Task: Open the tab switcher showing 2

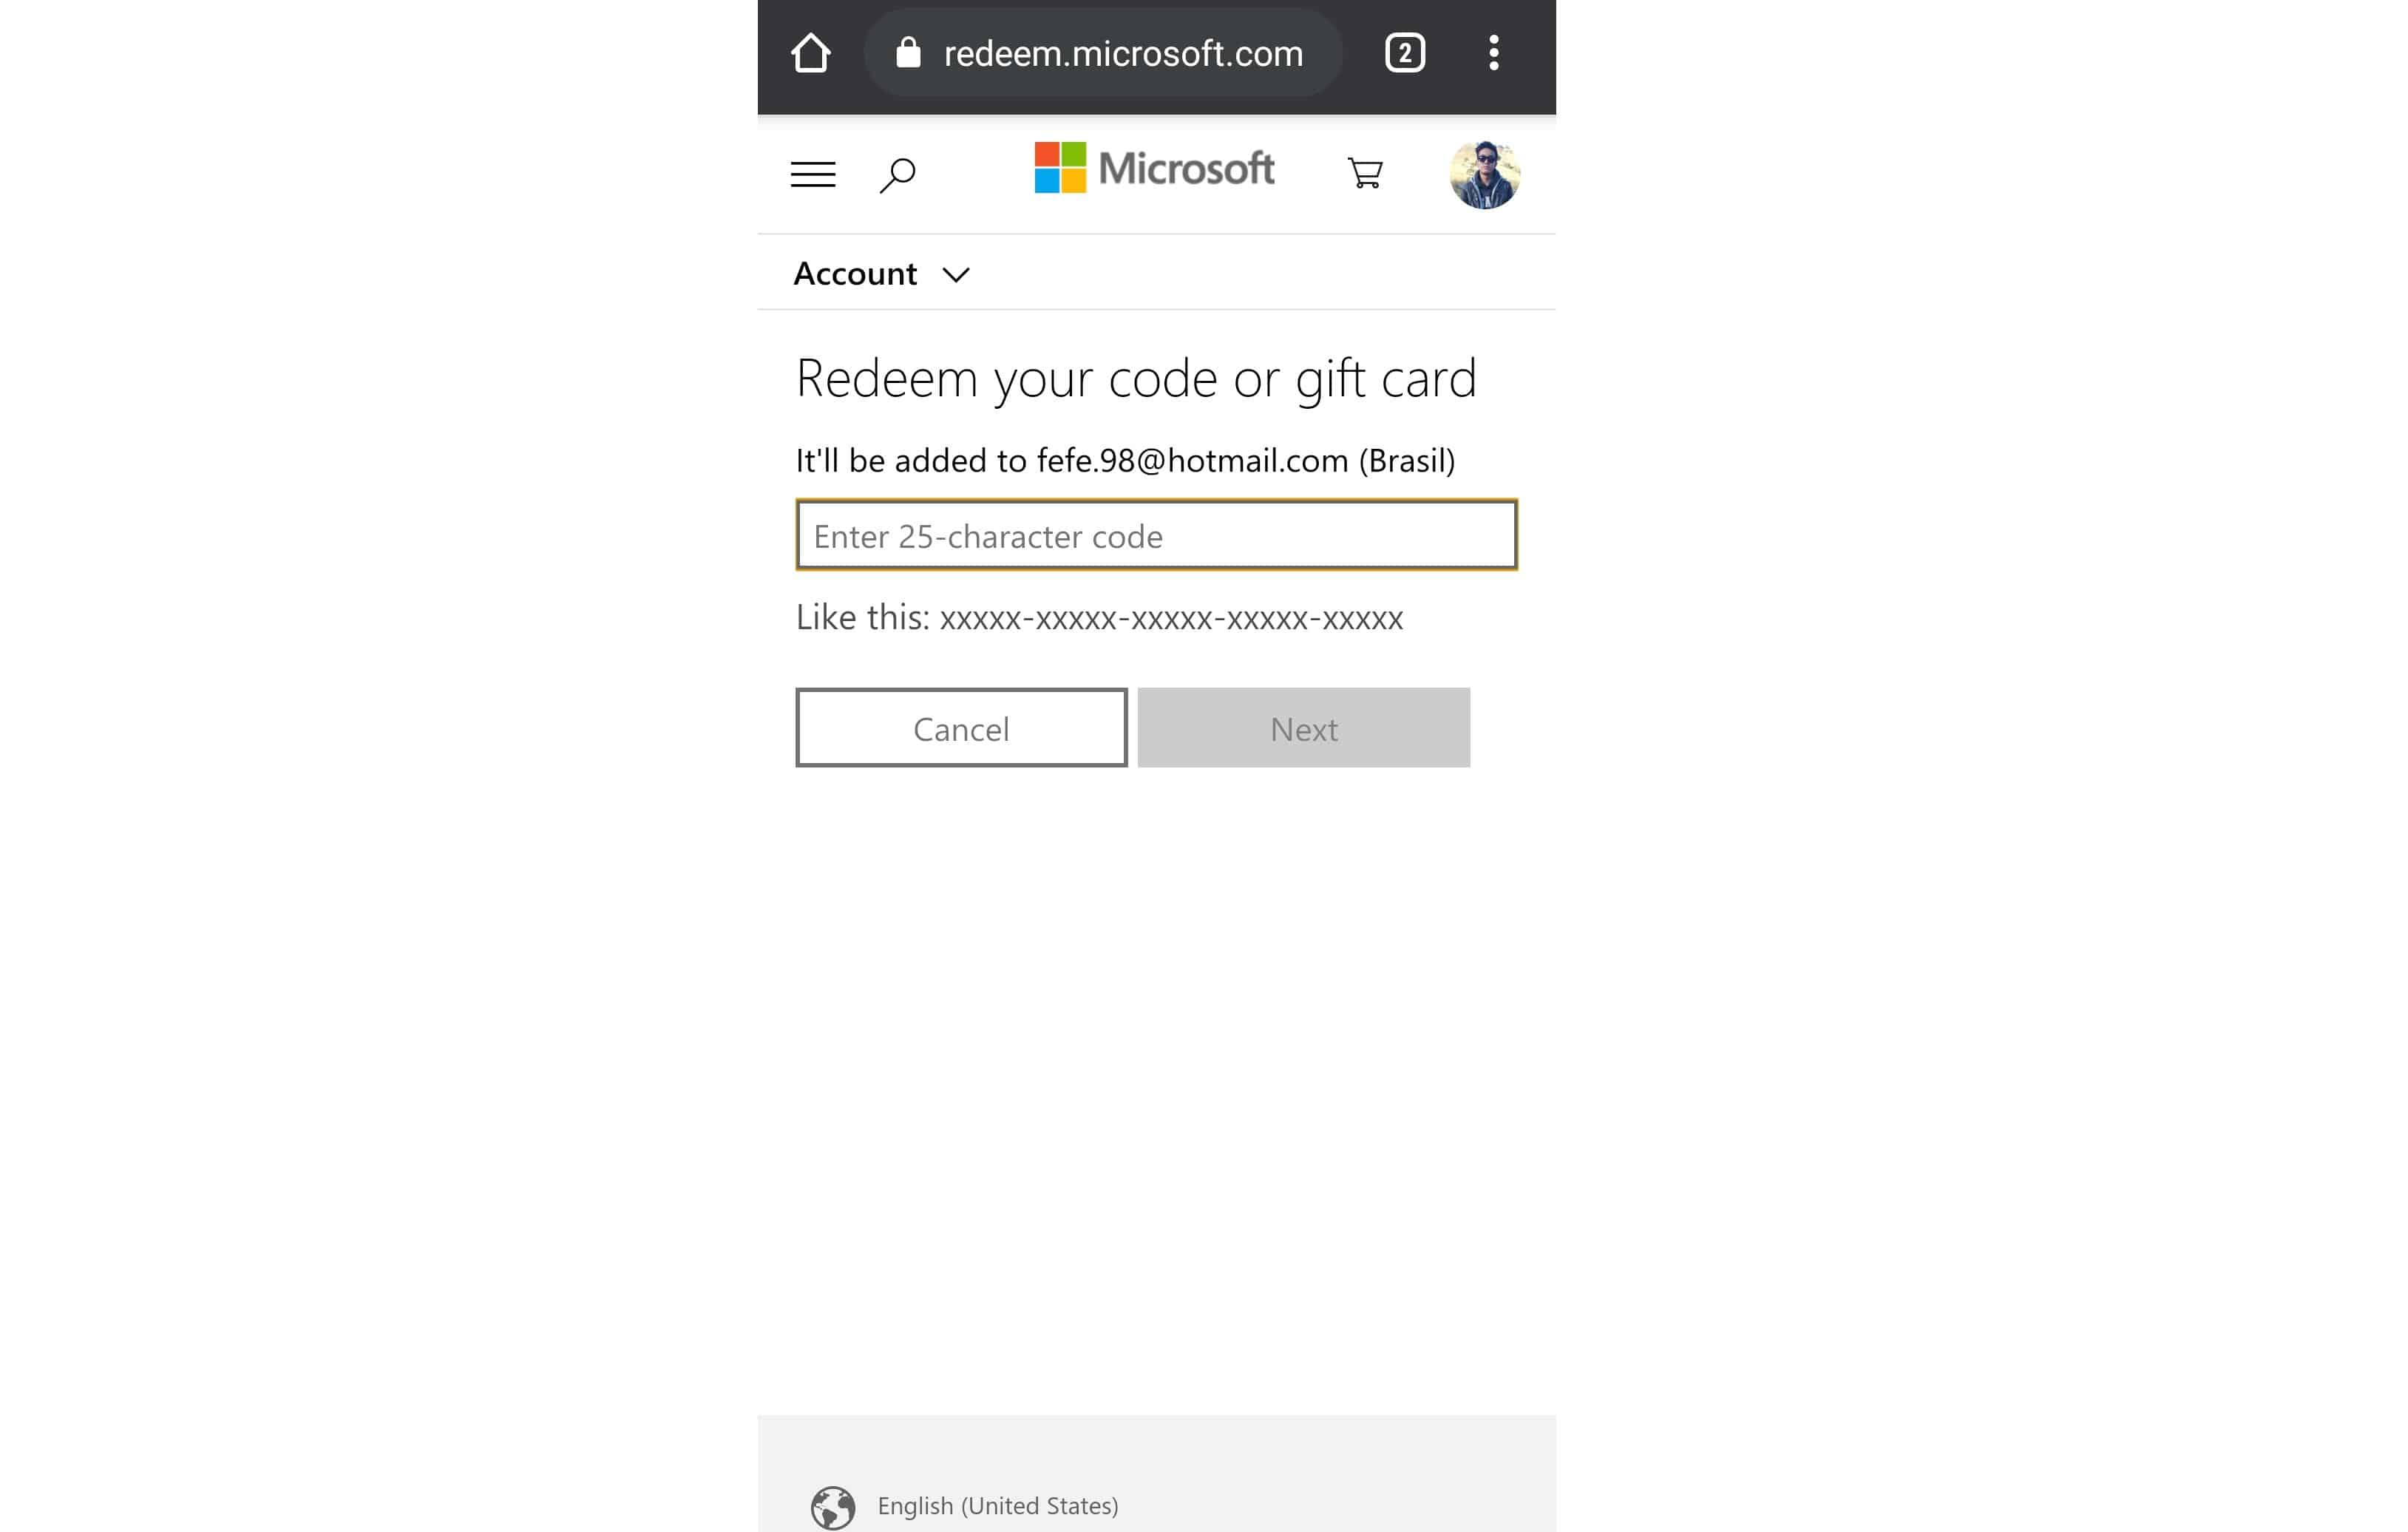Action: point(1404,53)
